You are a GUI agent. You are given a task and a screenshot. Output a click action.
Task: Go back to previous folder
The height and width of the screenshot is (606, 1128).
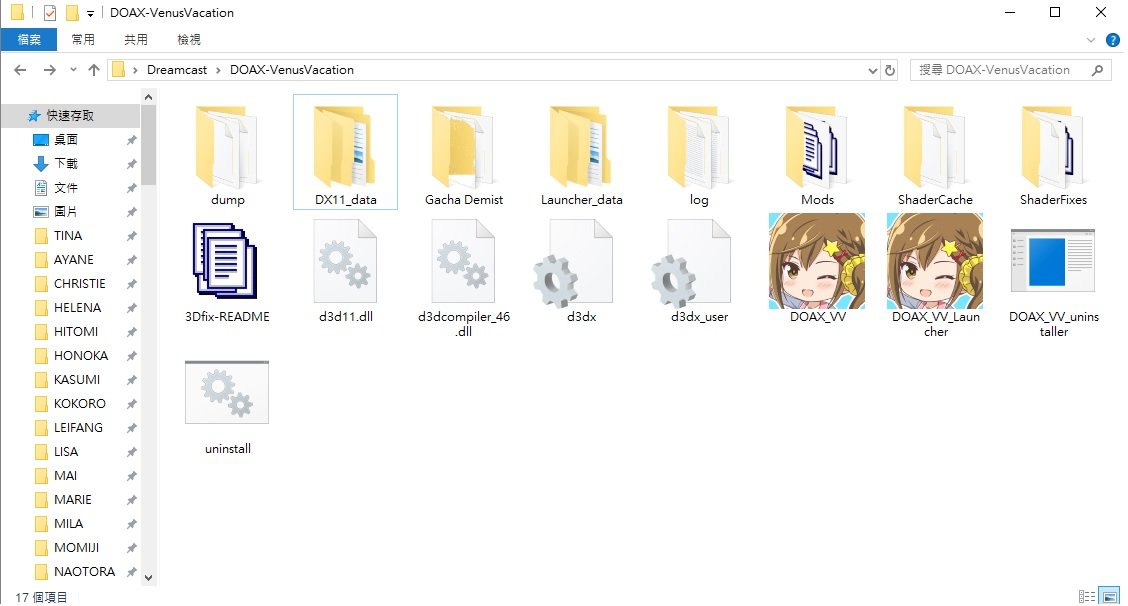click(x=20, y=70)
